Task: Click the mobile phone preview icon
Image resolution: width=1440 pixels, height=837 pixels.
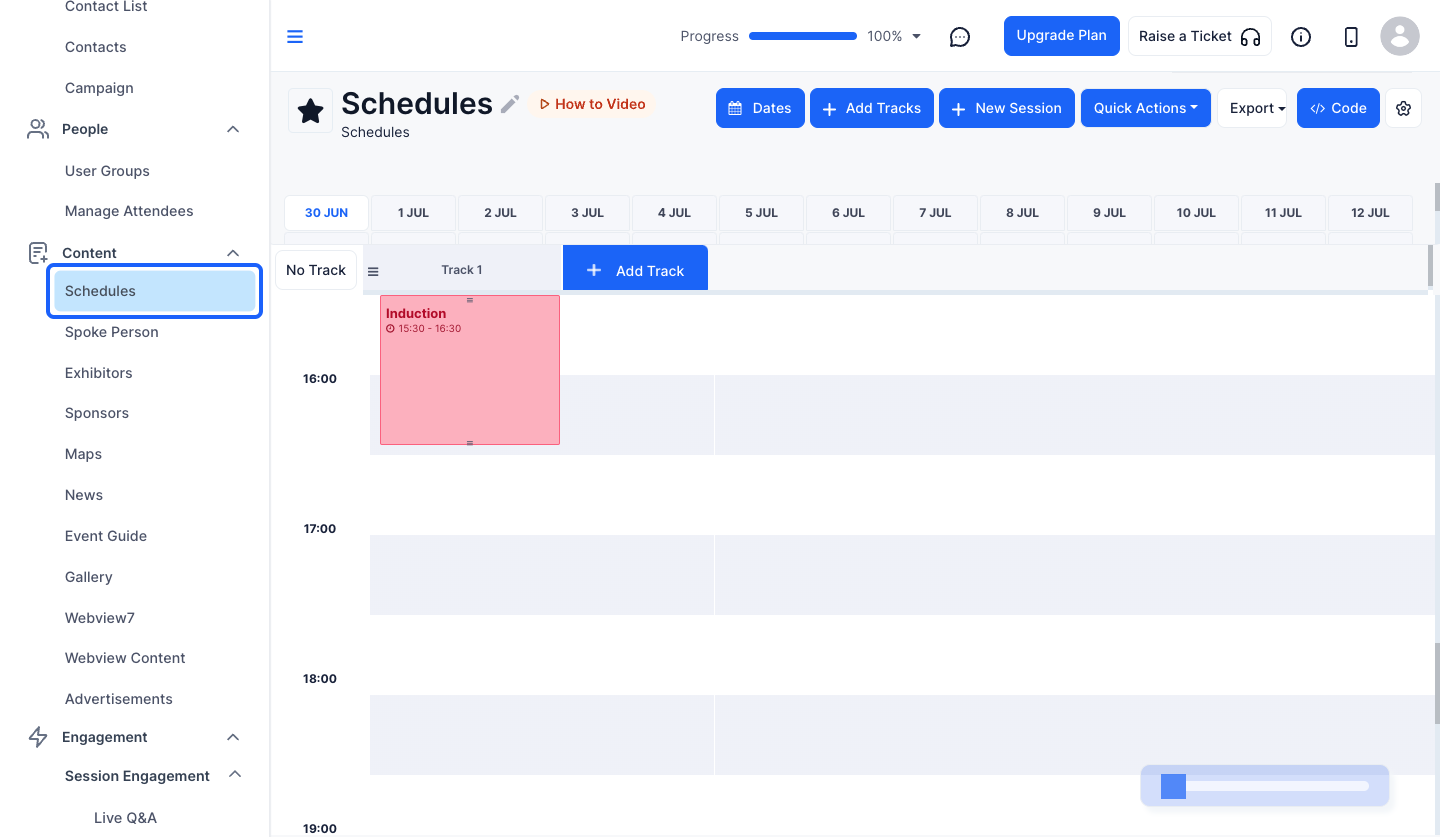Action: pos(1351,37)
